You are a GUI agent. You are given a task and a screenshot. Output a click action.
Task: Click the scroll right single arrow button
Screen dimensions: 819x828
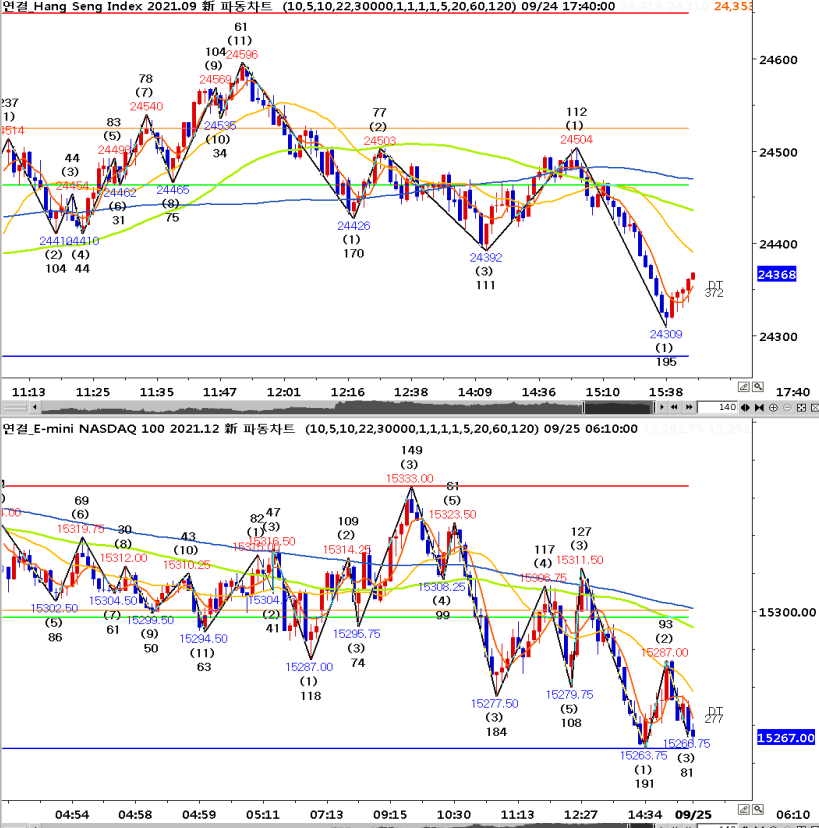pyautogui.click(x=662, y=407)
